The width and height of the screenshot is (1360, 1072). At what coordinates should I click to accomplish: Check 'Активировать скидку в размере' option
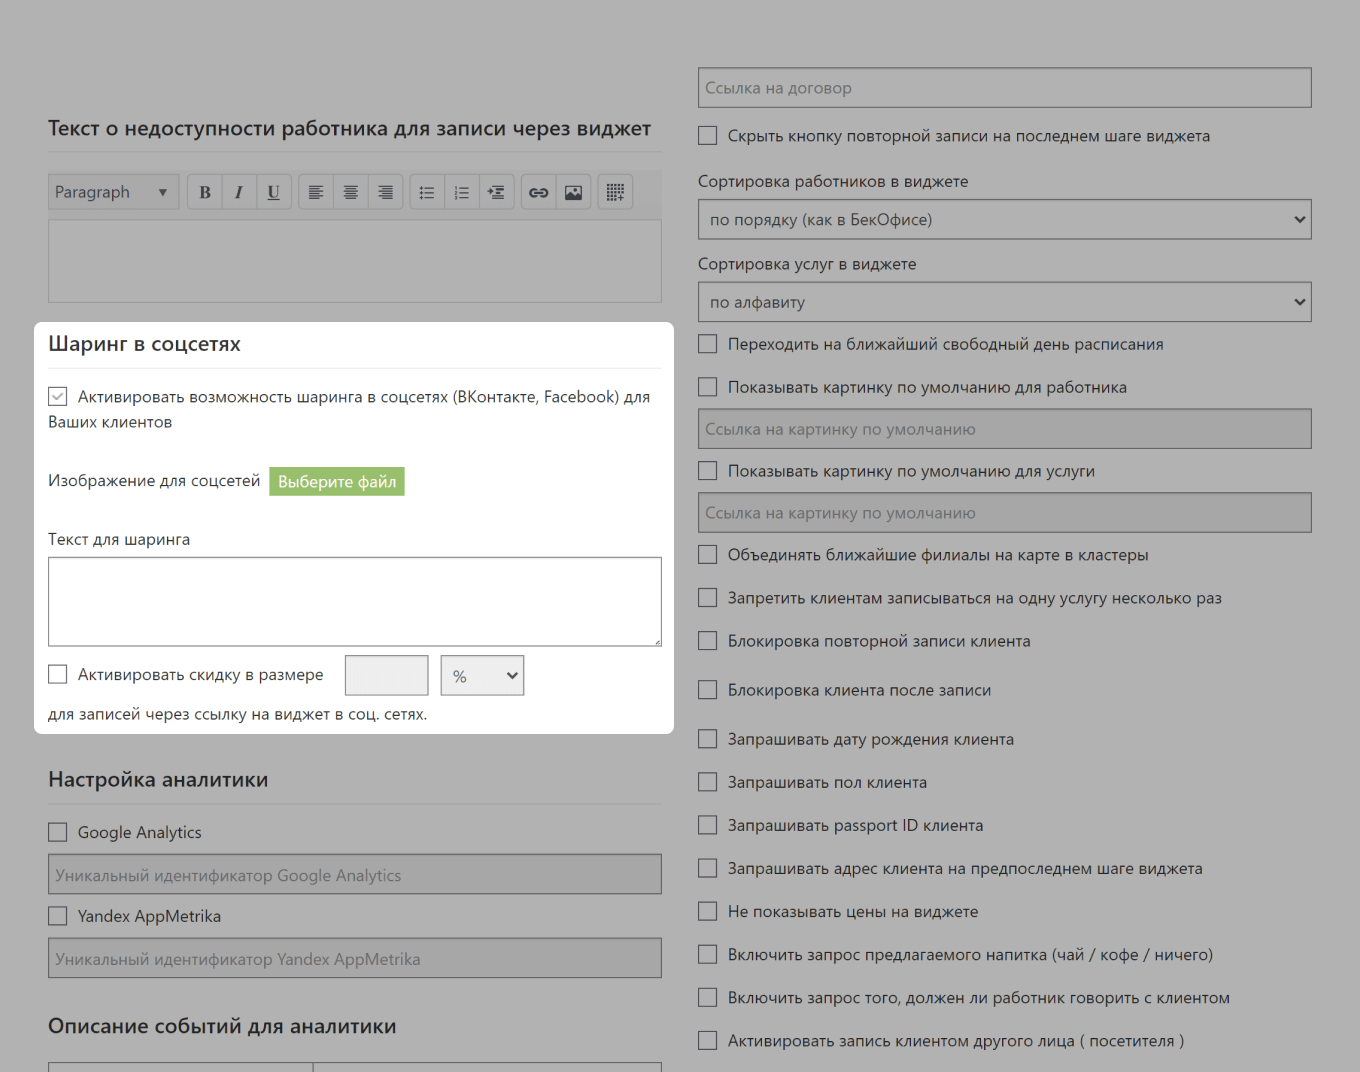[x=58, y=675]
